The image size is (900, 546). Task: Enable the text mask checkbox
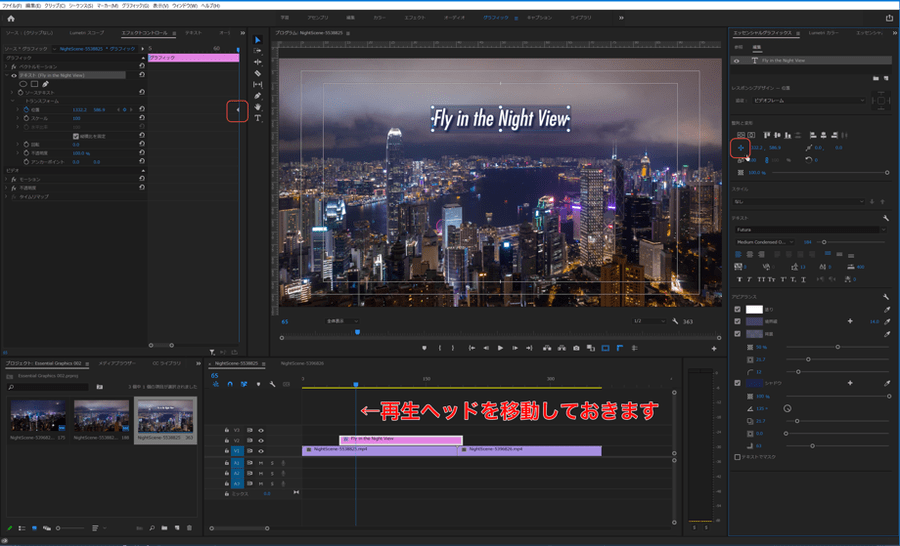coord(738,456)
